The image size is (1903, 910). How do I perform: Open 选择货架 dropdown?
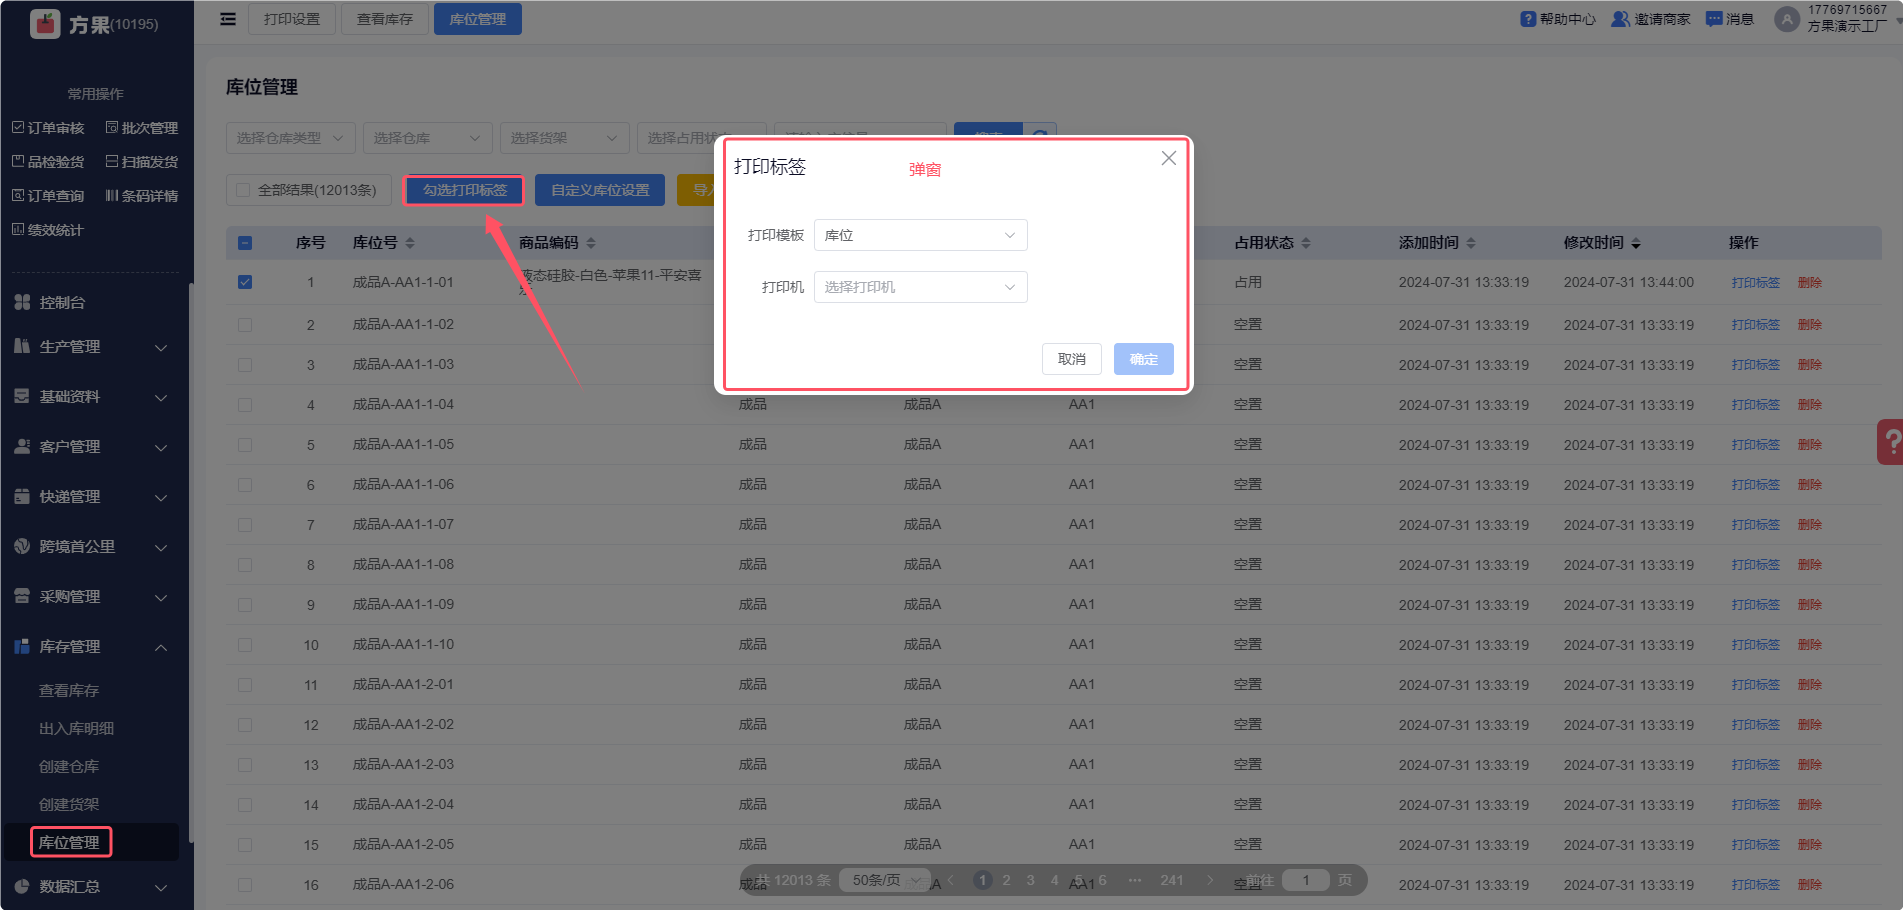564,138
